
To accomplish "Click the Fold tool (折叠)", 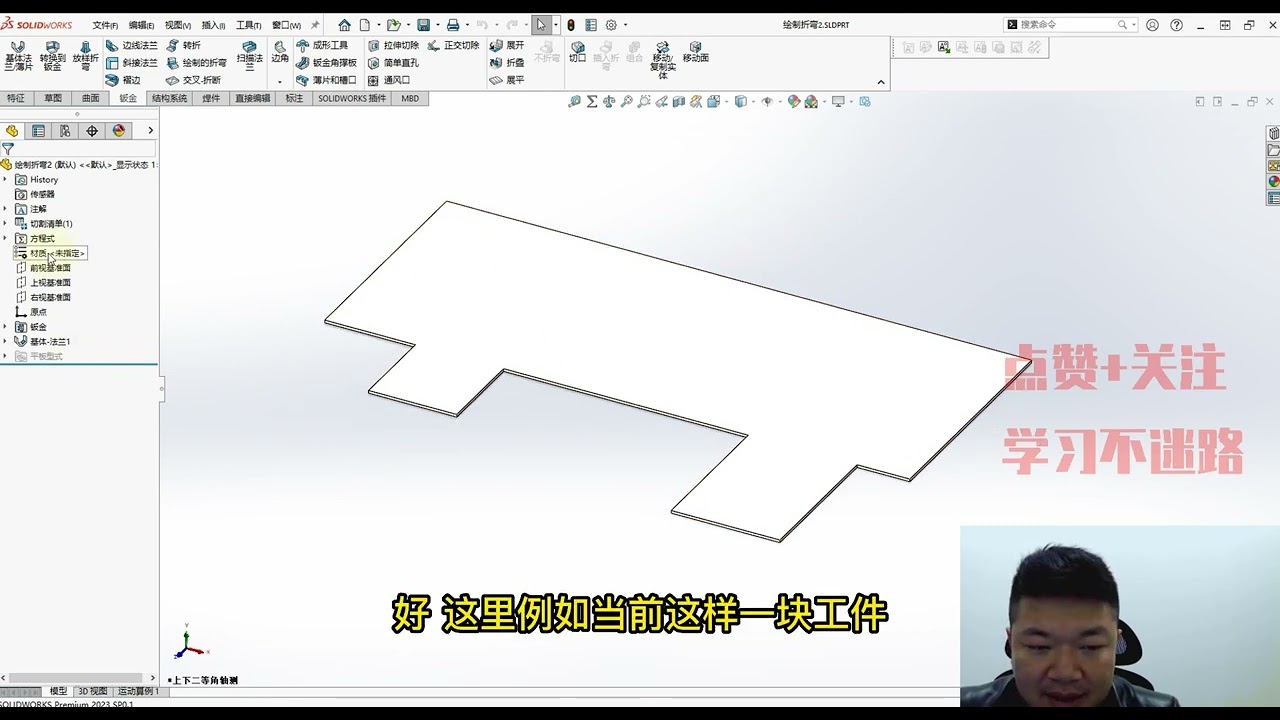I will (507, 63).
